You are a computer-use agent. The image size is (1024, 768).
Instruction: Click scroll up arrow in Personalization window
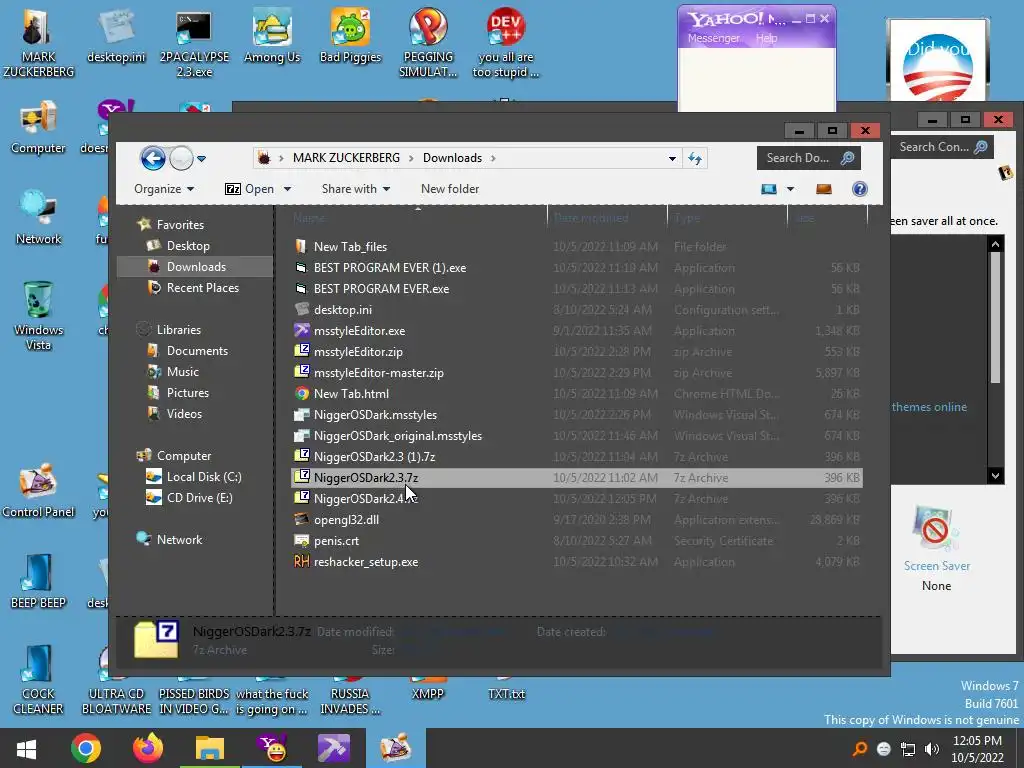click(x=995, y=244)
